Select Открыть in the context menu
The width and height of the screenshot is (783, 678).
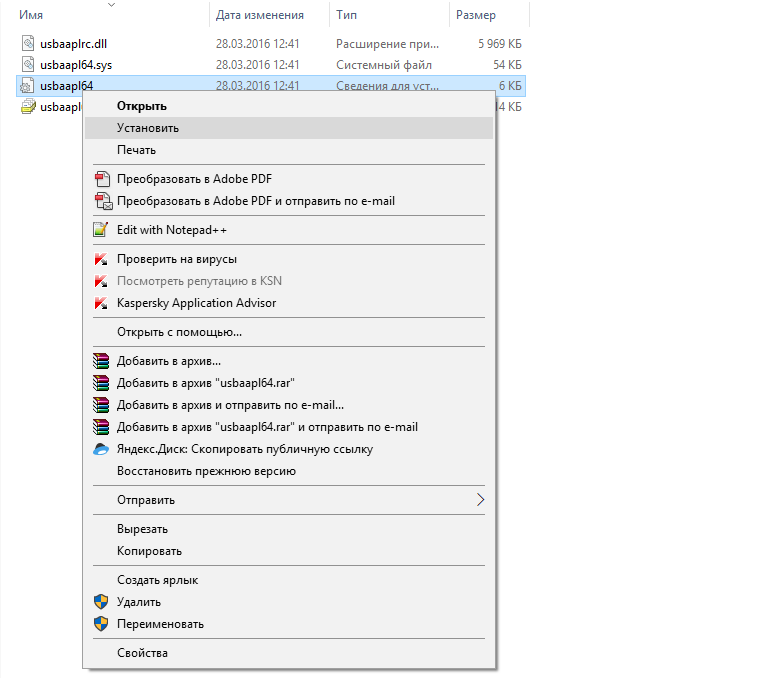pos(141,106)
